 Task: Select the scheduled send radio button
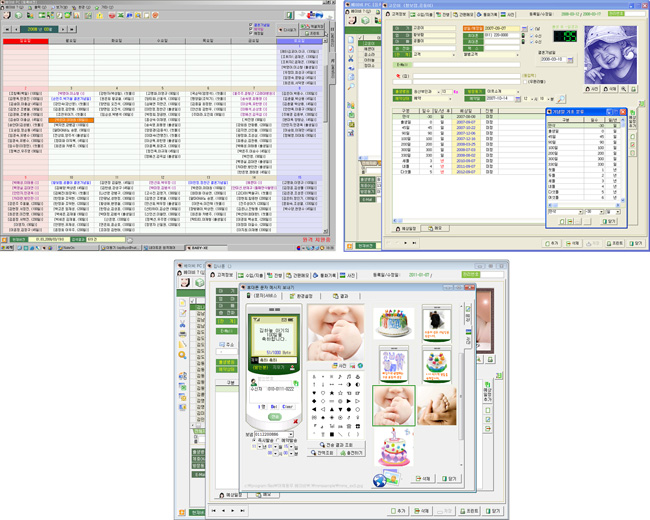click(x=278, y=440)
